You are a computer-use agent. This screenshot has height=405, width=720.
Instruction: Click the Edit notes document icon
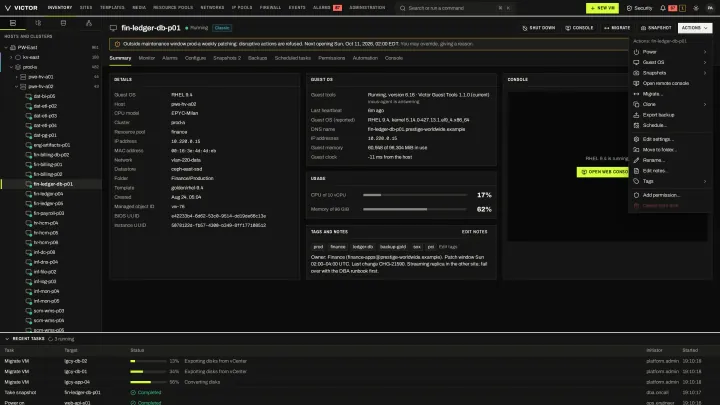(x=636, y=171)
